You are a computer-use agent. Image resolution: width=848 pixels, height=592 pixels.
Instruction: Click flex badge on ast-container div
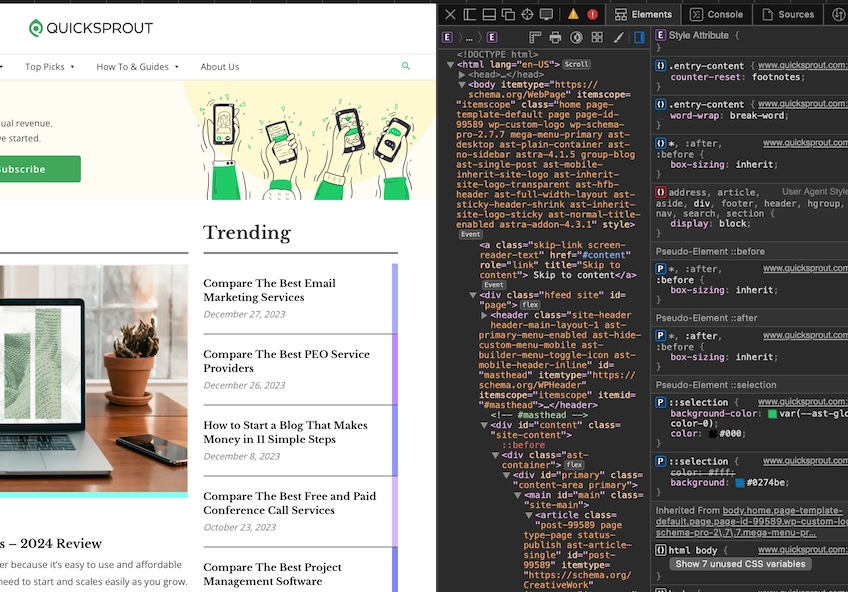[x=574, y=465]
